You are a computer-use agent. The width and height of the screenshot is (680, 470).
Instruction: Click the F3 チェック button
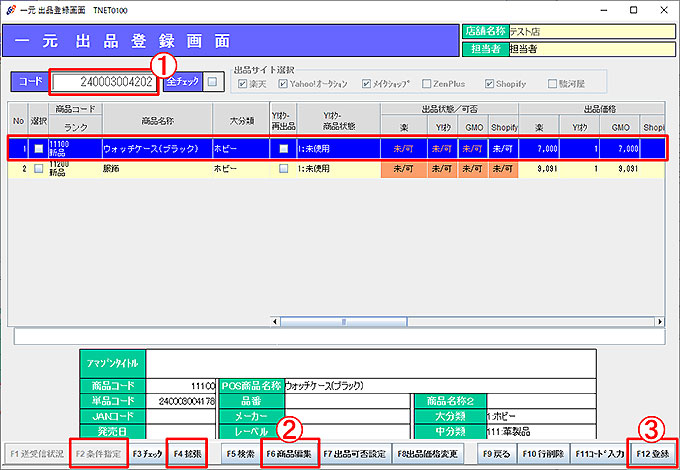(147, 453)
